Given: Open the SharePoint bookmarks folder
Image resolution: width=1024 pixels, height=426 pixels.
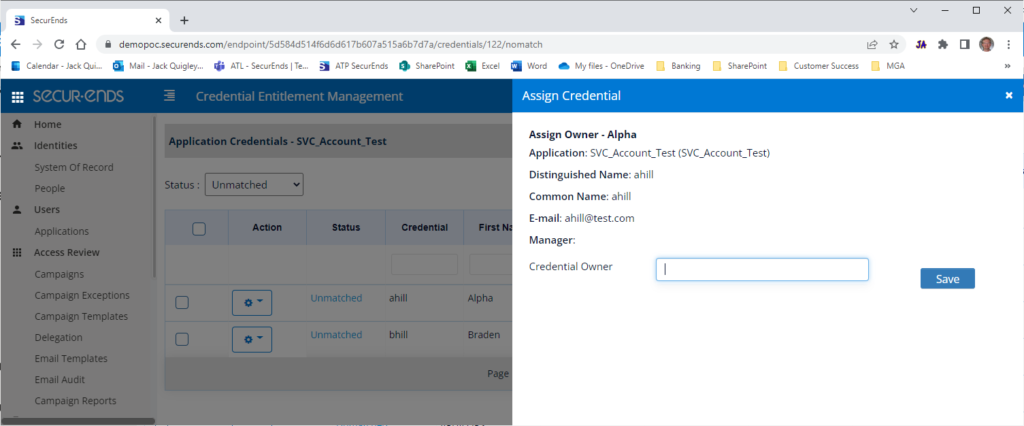Looking at the screenshot, I should (739, 65).
